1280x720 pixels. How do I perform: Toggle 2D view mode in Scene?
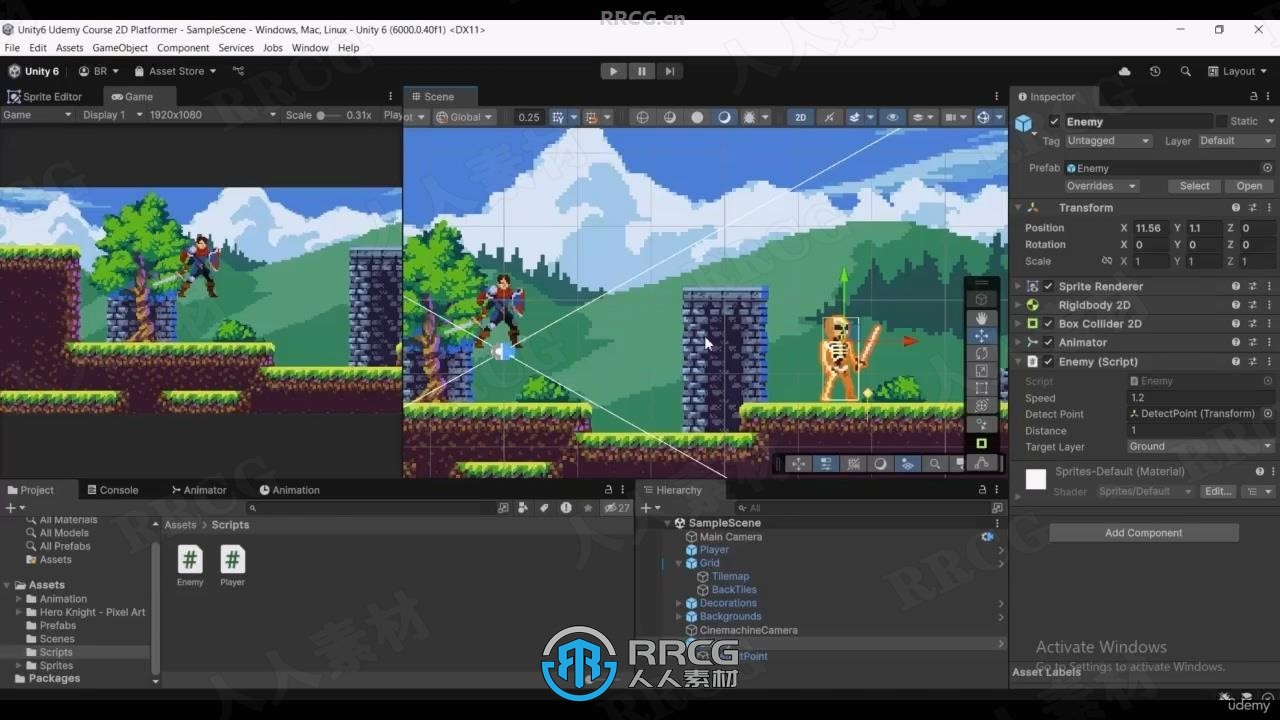tap(800, 117)
